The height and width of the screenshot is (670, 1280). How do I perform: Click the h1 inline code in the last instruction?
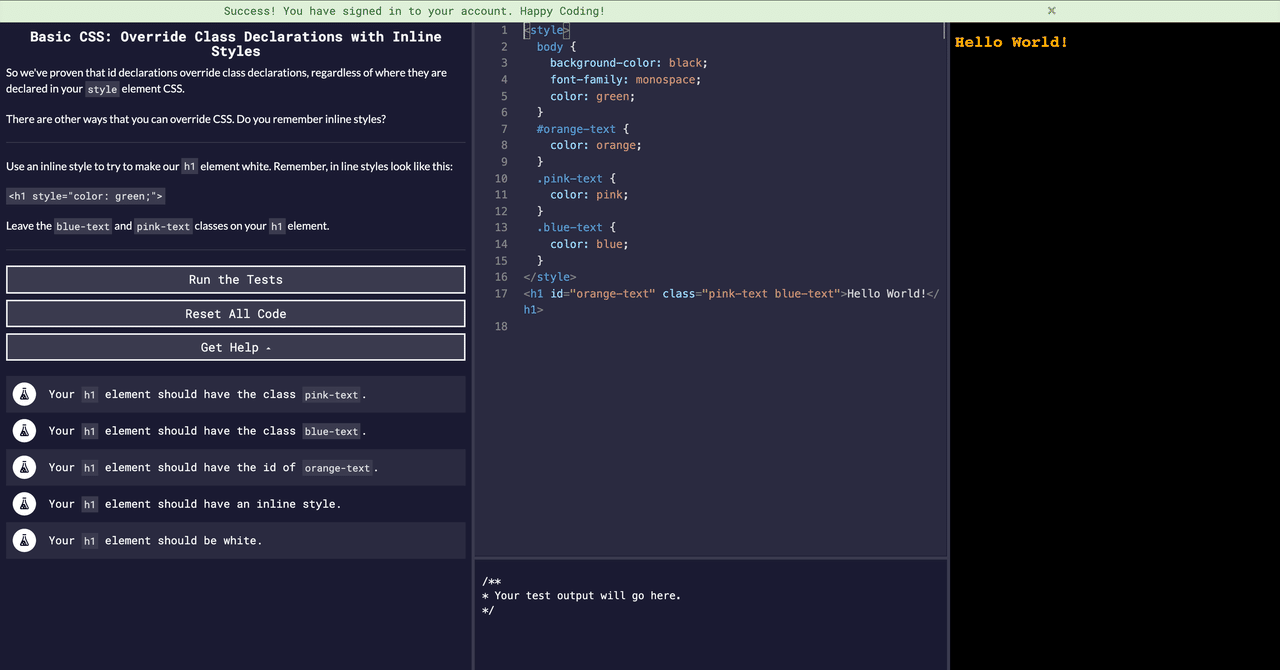(276, 226)
